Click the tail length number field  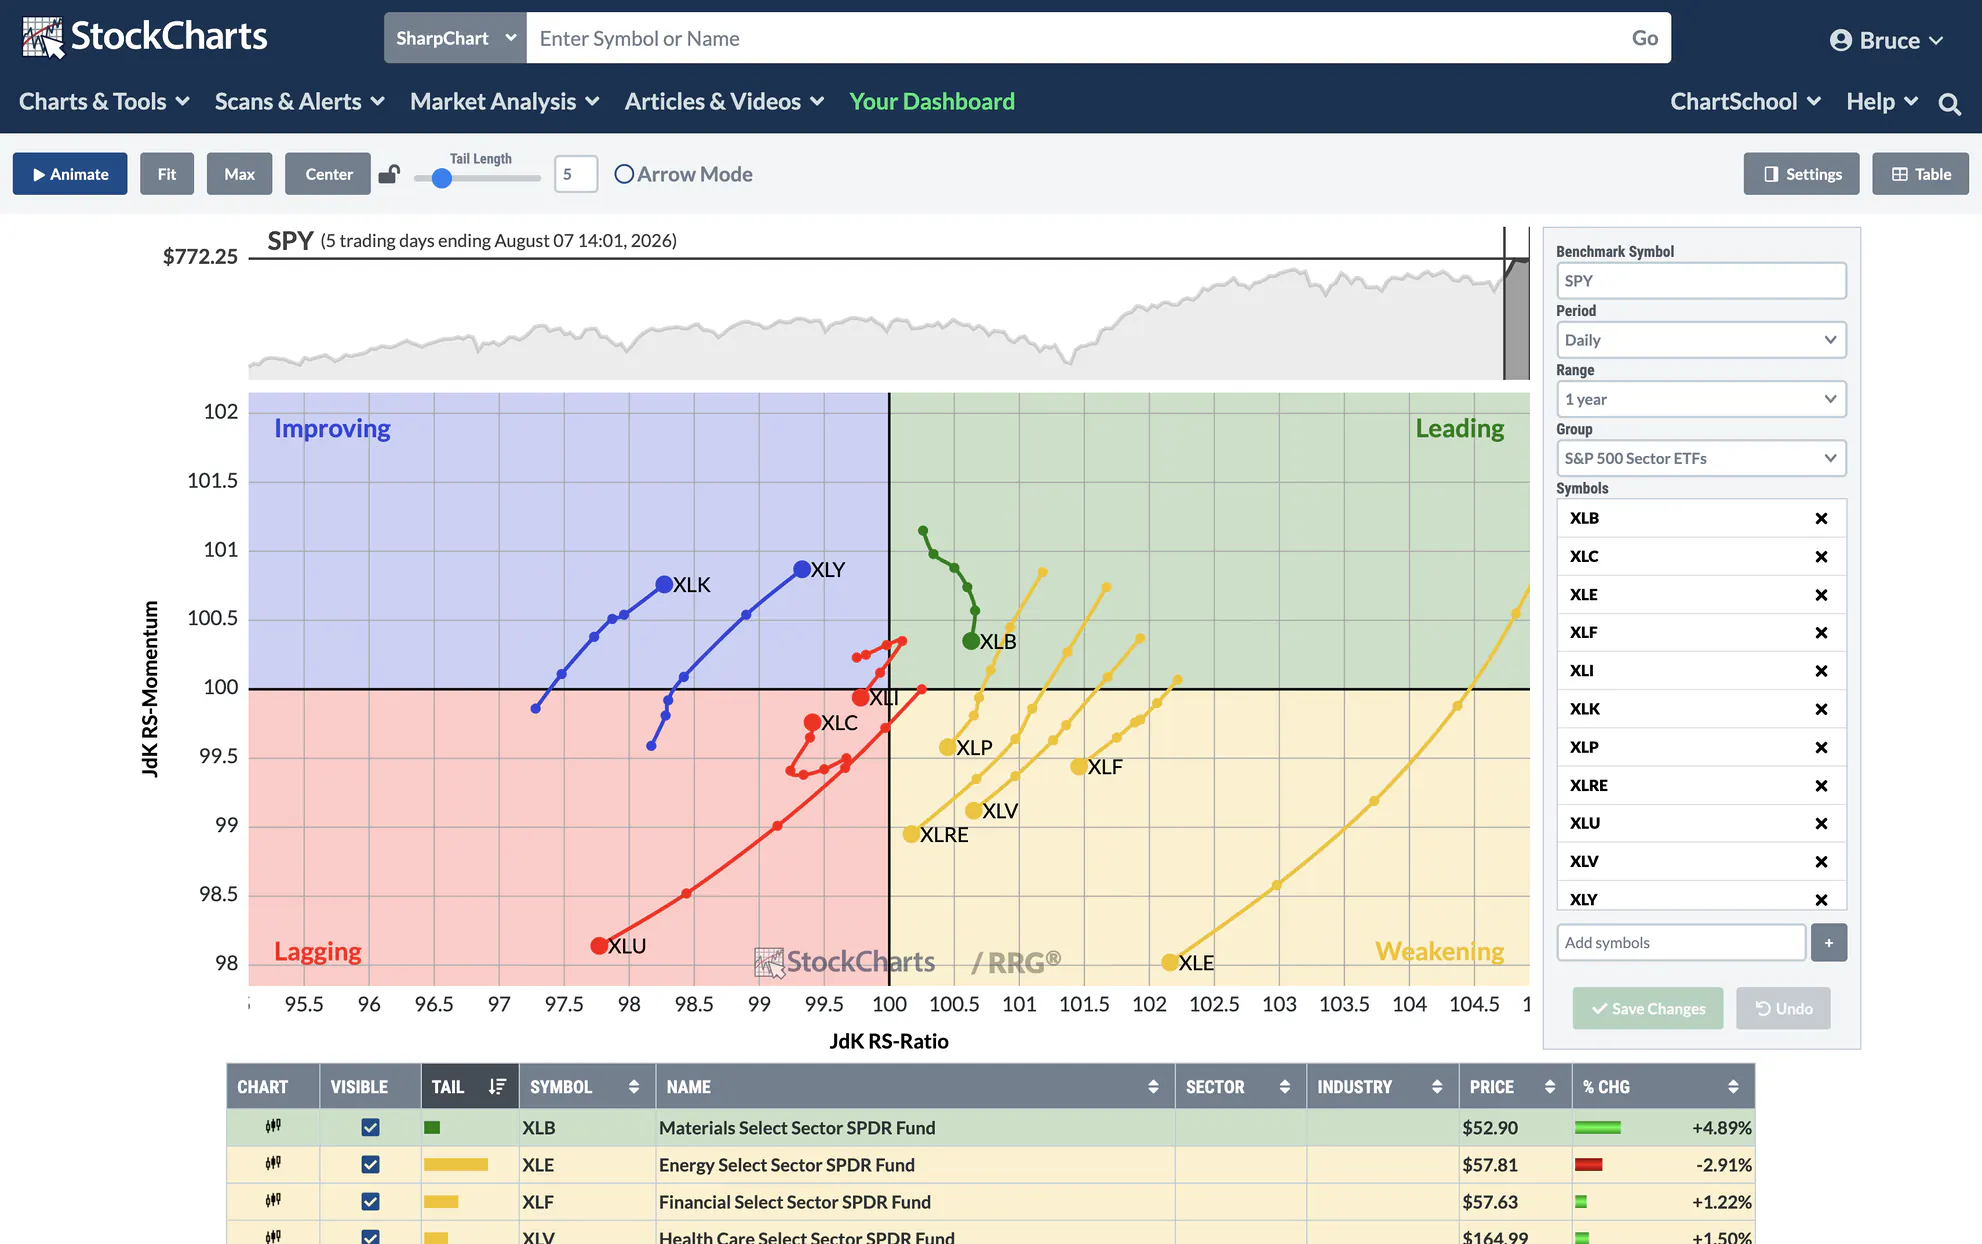pyautogui.click(x=576, y=174)
